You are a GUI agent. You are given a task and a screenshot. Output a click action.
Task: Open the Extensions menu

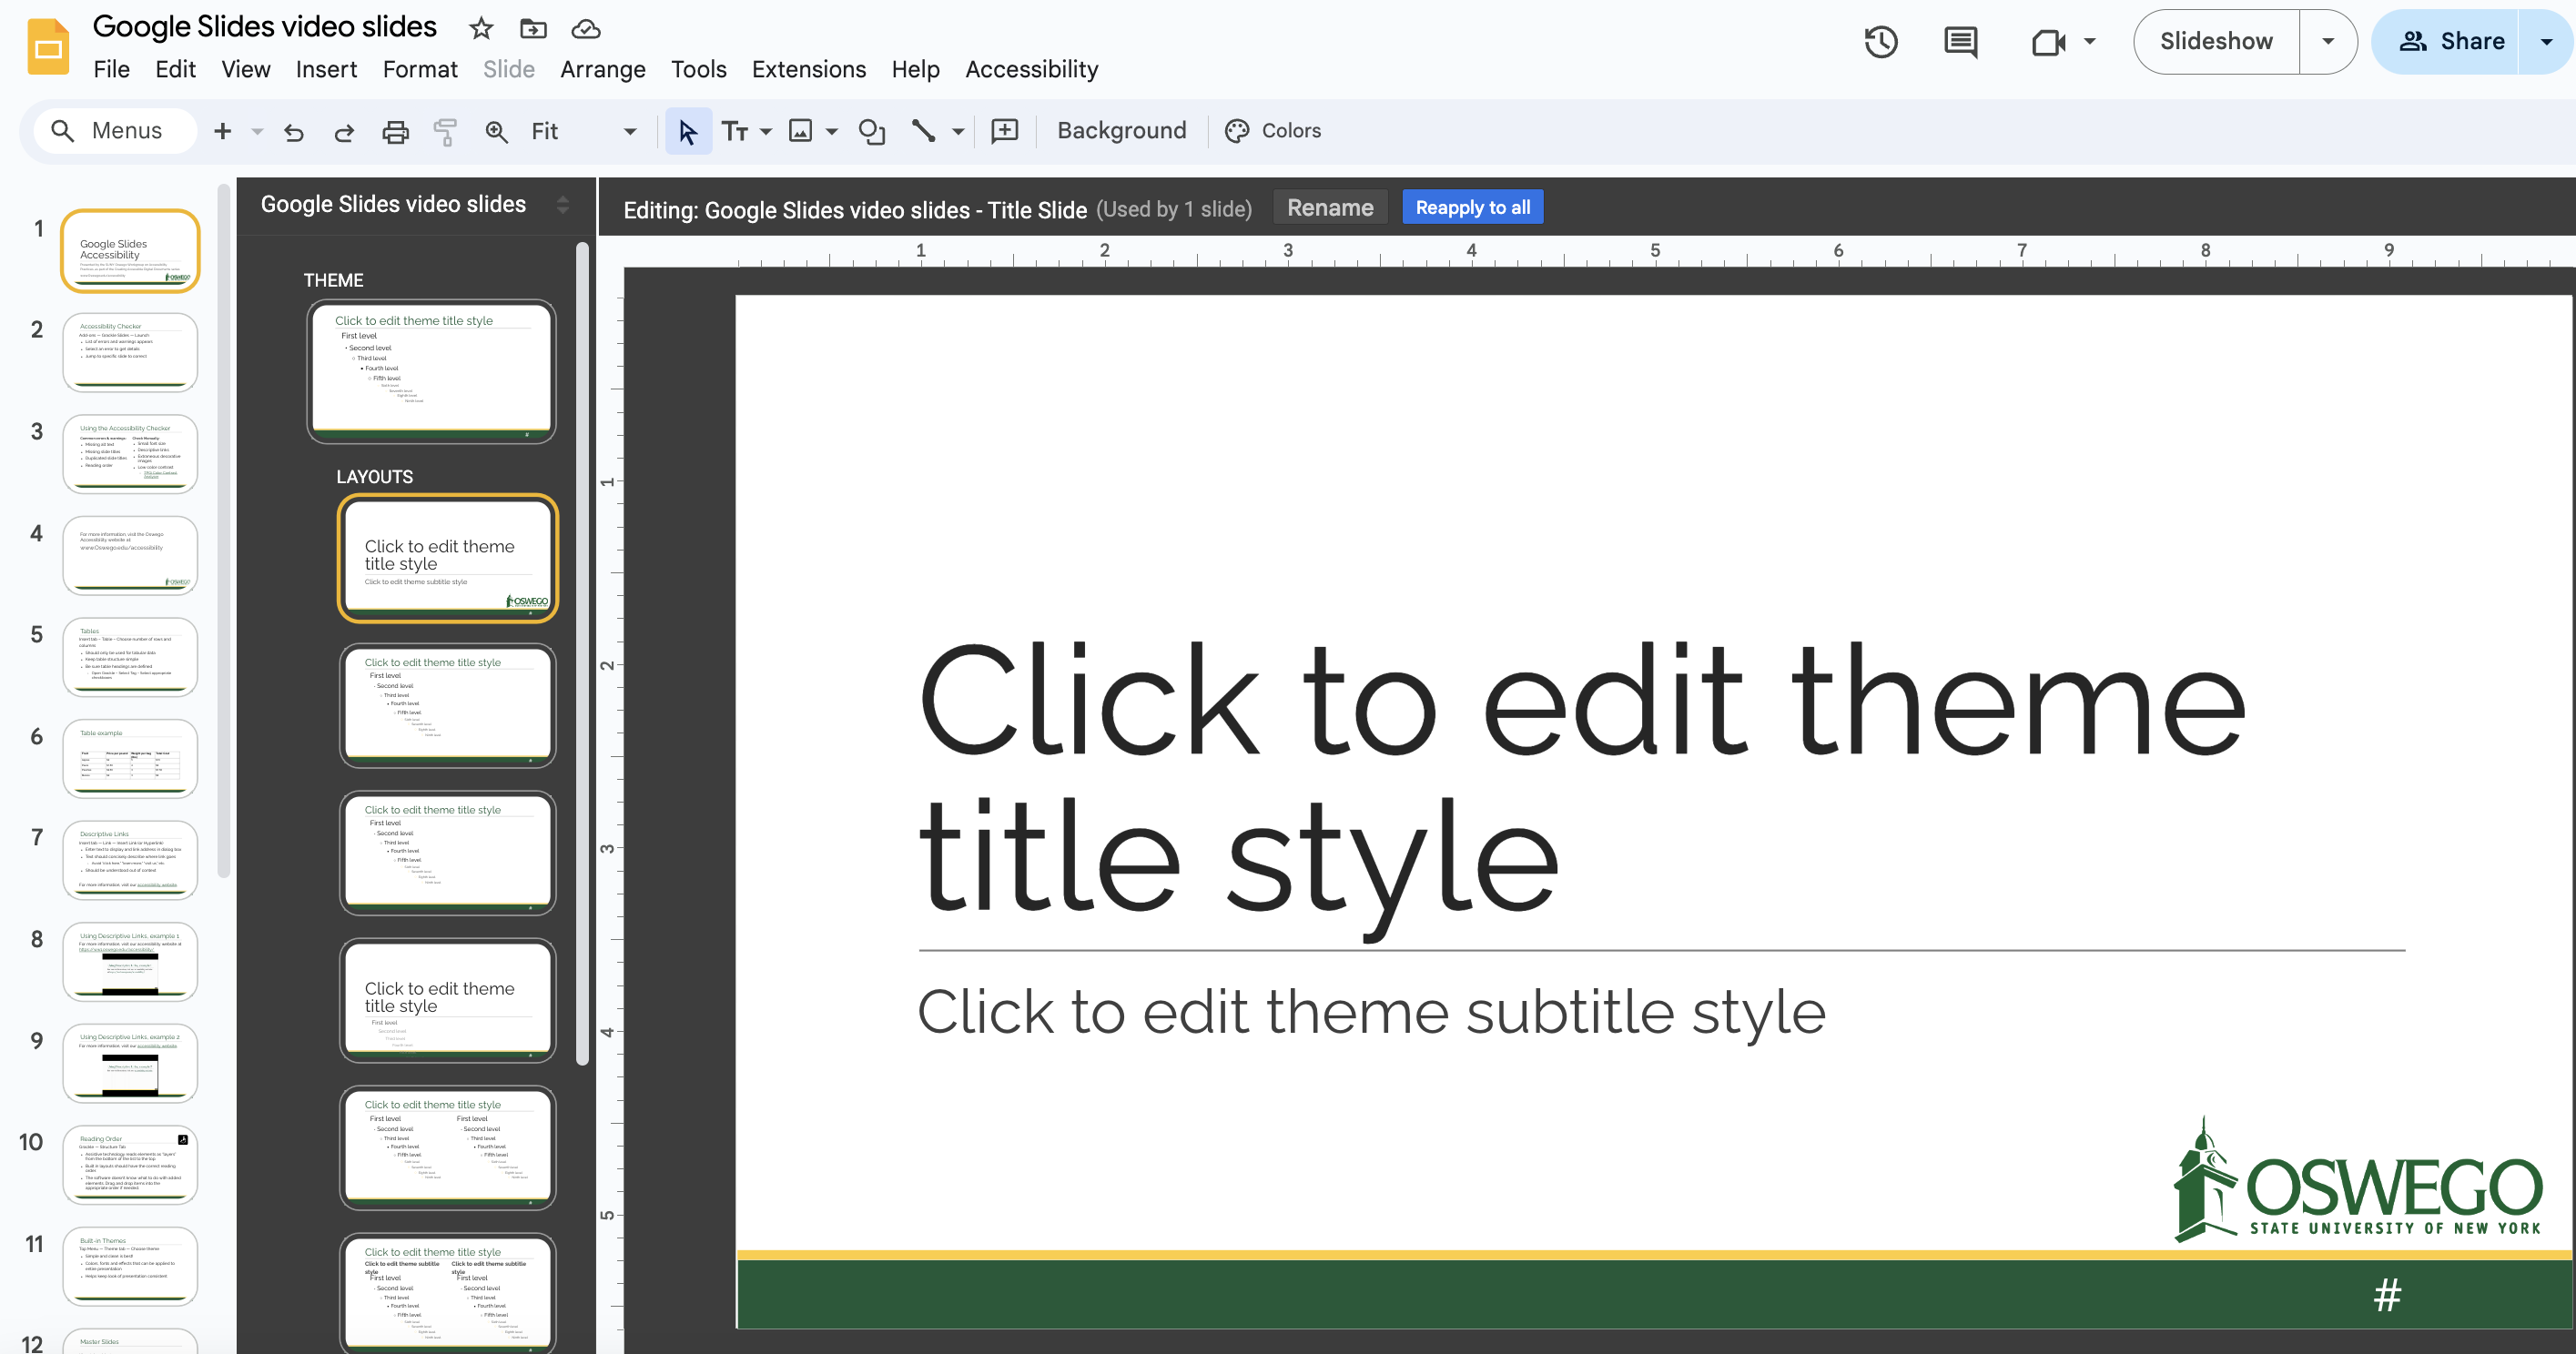click(x=808, y=69)
